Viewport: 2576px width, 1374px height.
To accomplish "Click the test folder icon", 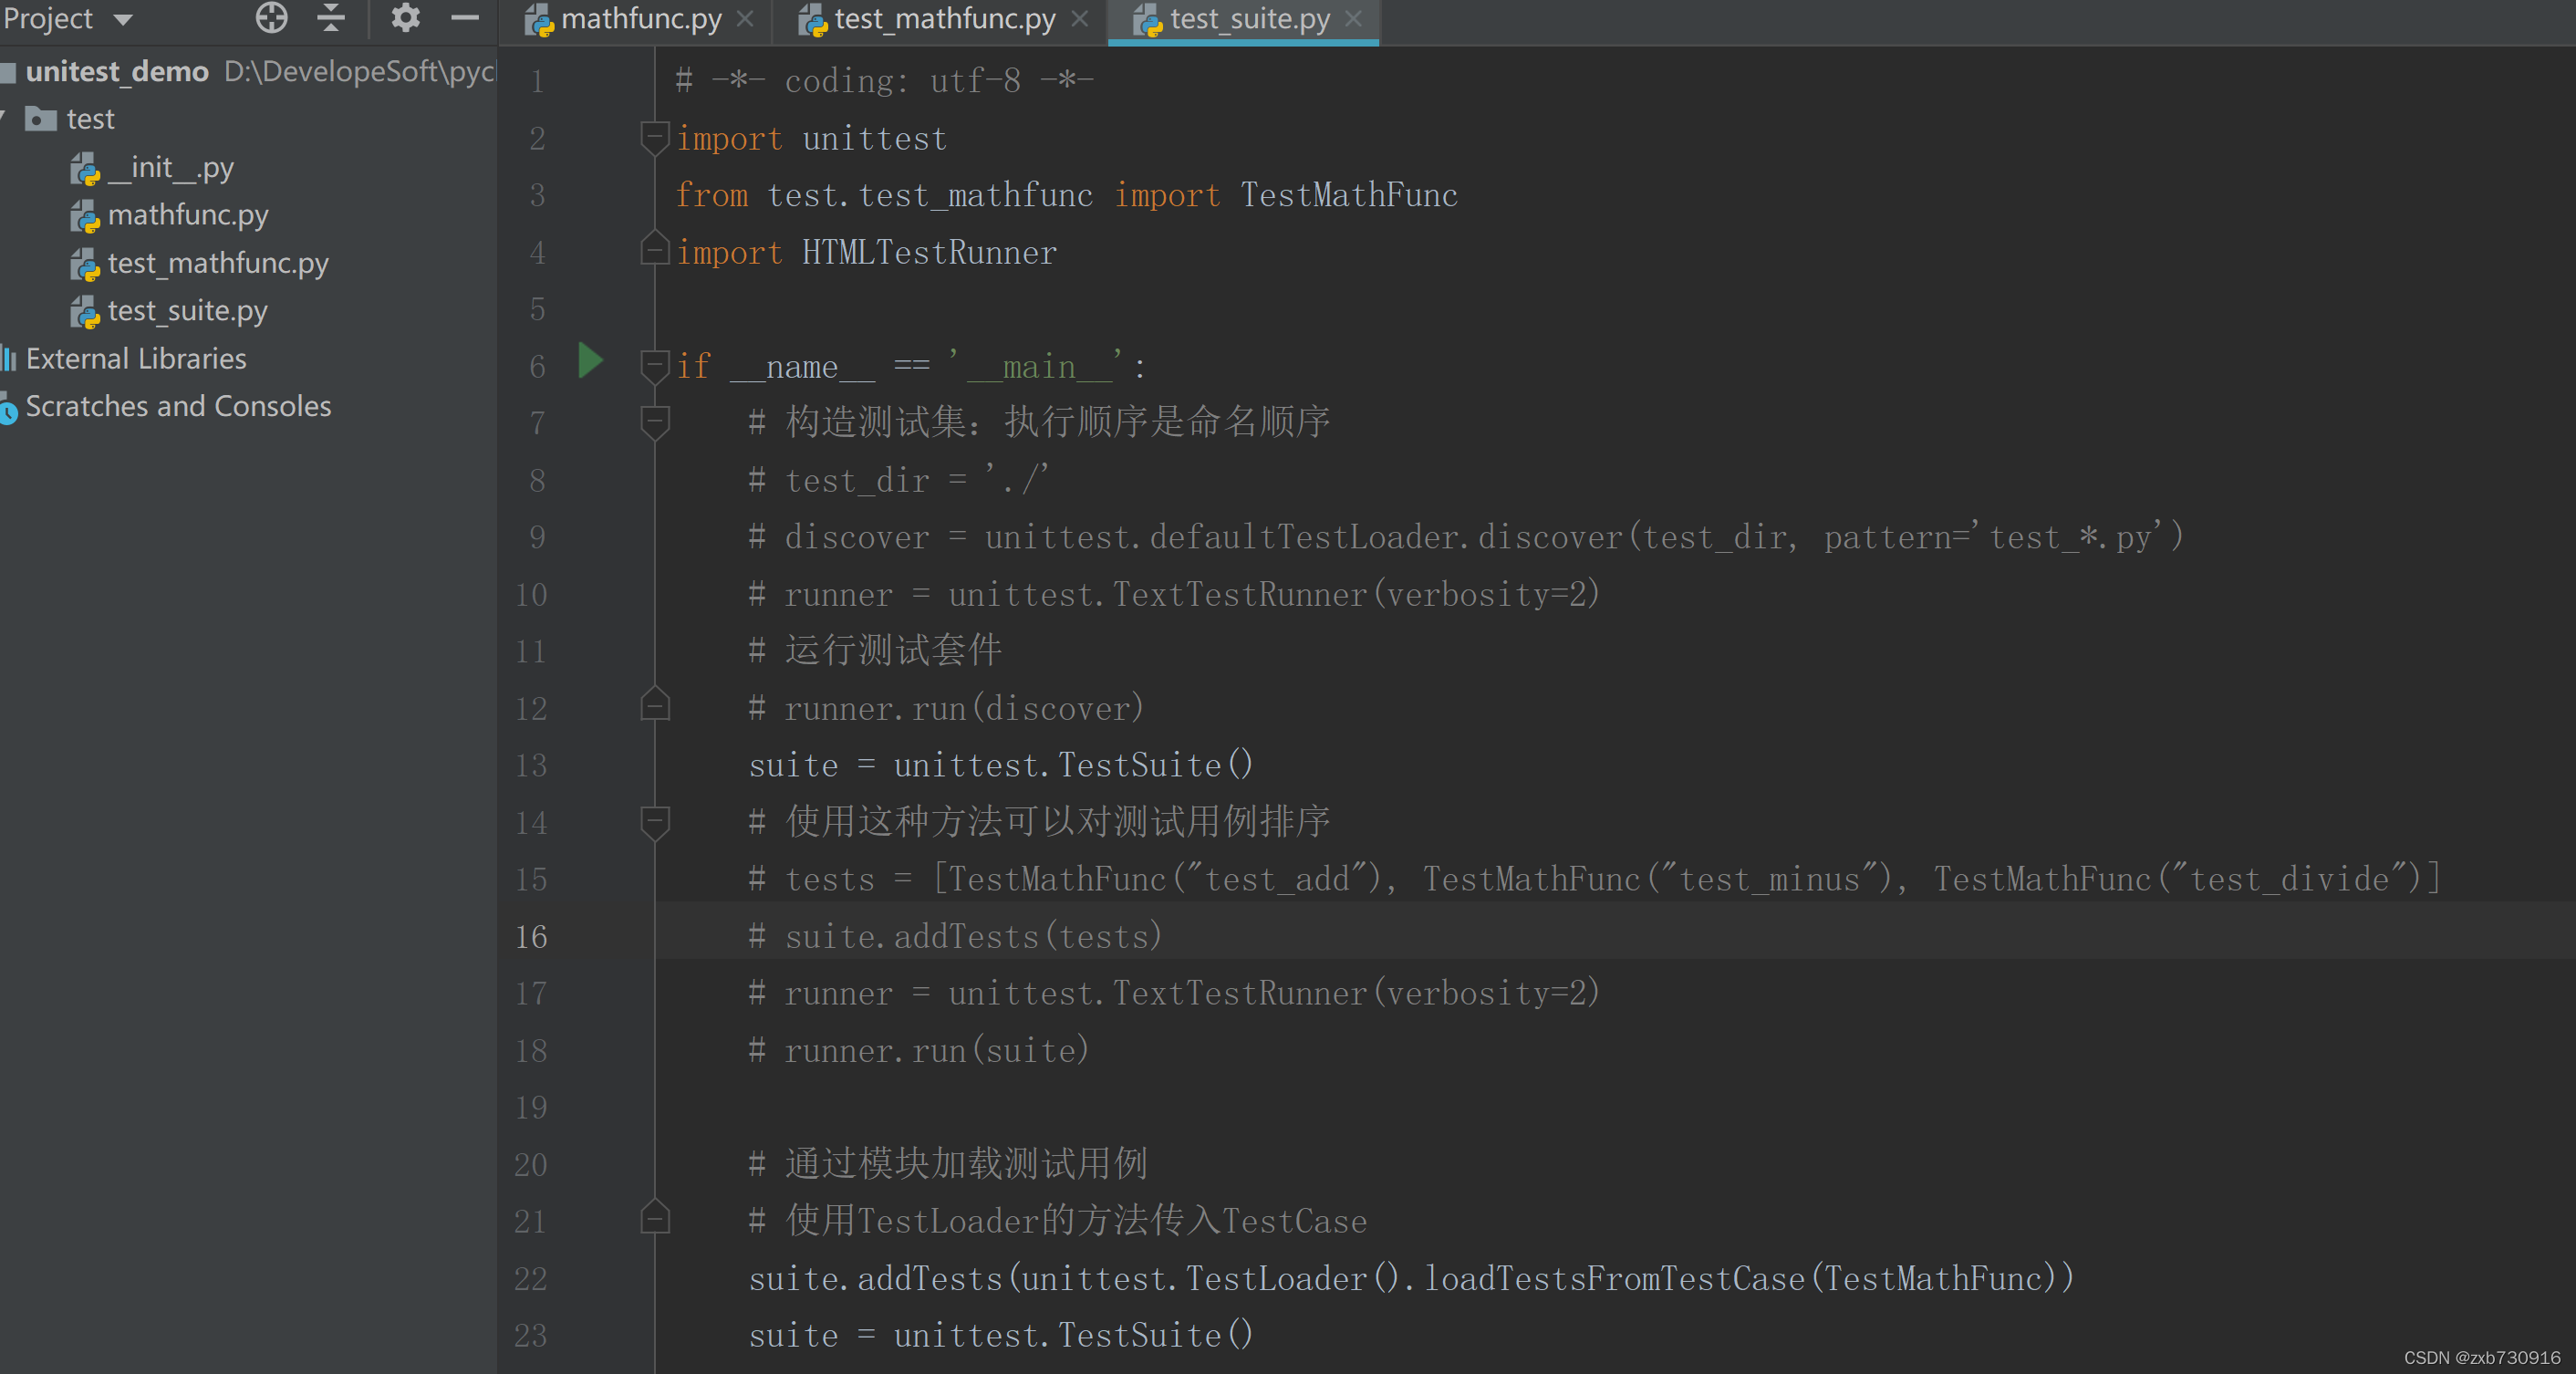I will pyautogui.click(x=41, y=119).
